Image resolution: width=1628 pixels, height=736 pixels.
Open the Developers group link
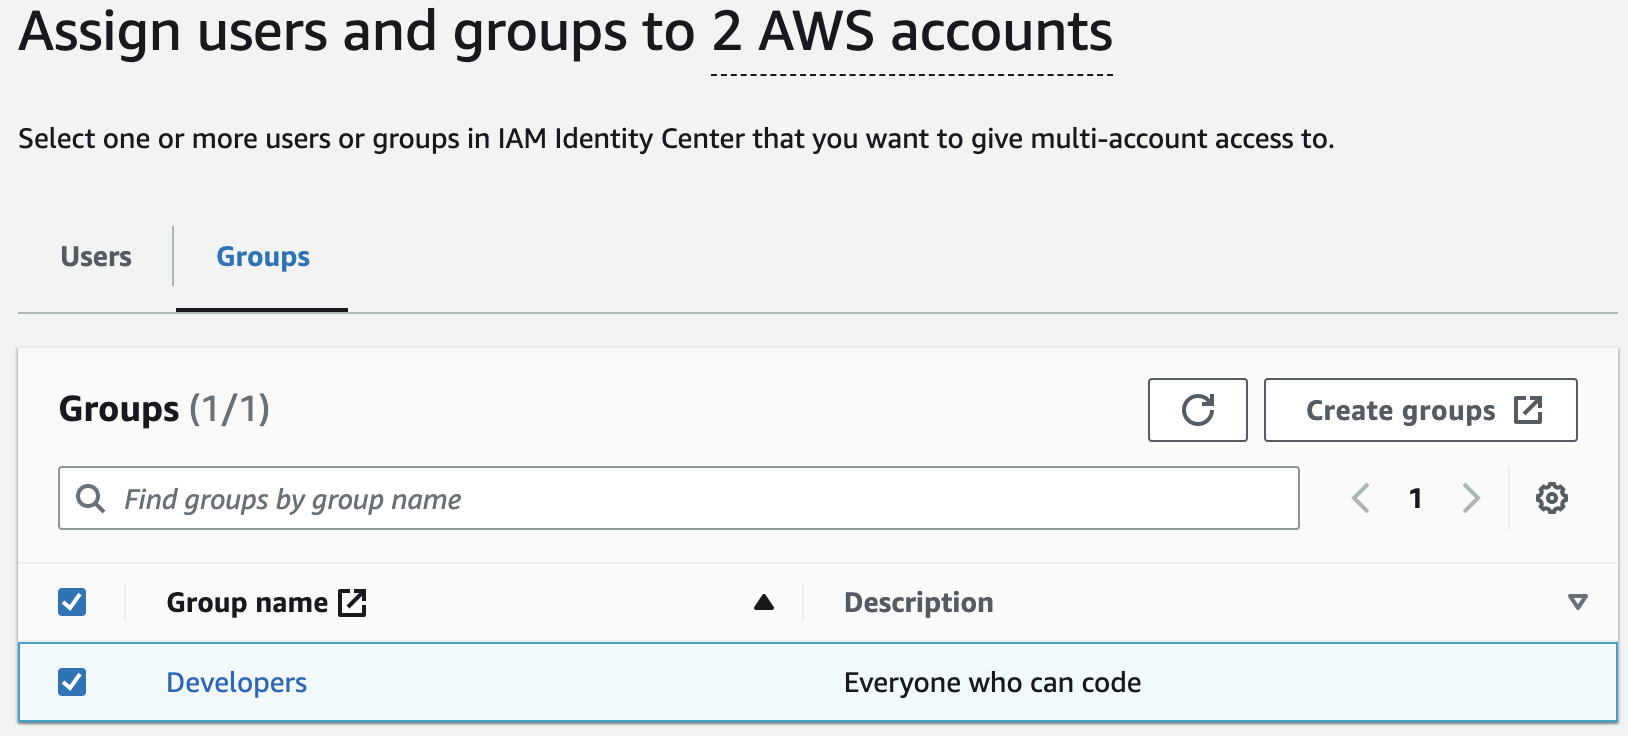click(x=236, y=682)
